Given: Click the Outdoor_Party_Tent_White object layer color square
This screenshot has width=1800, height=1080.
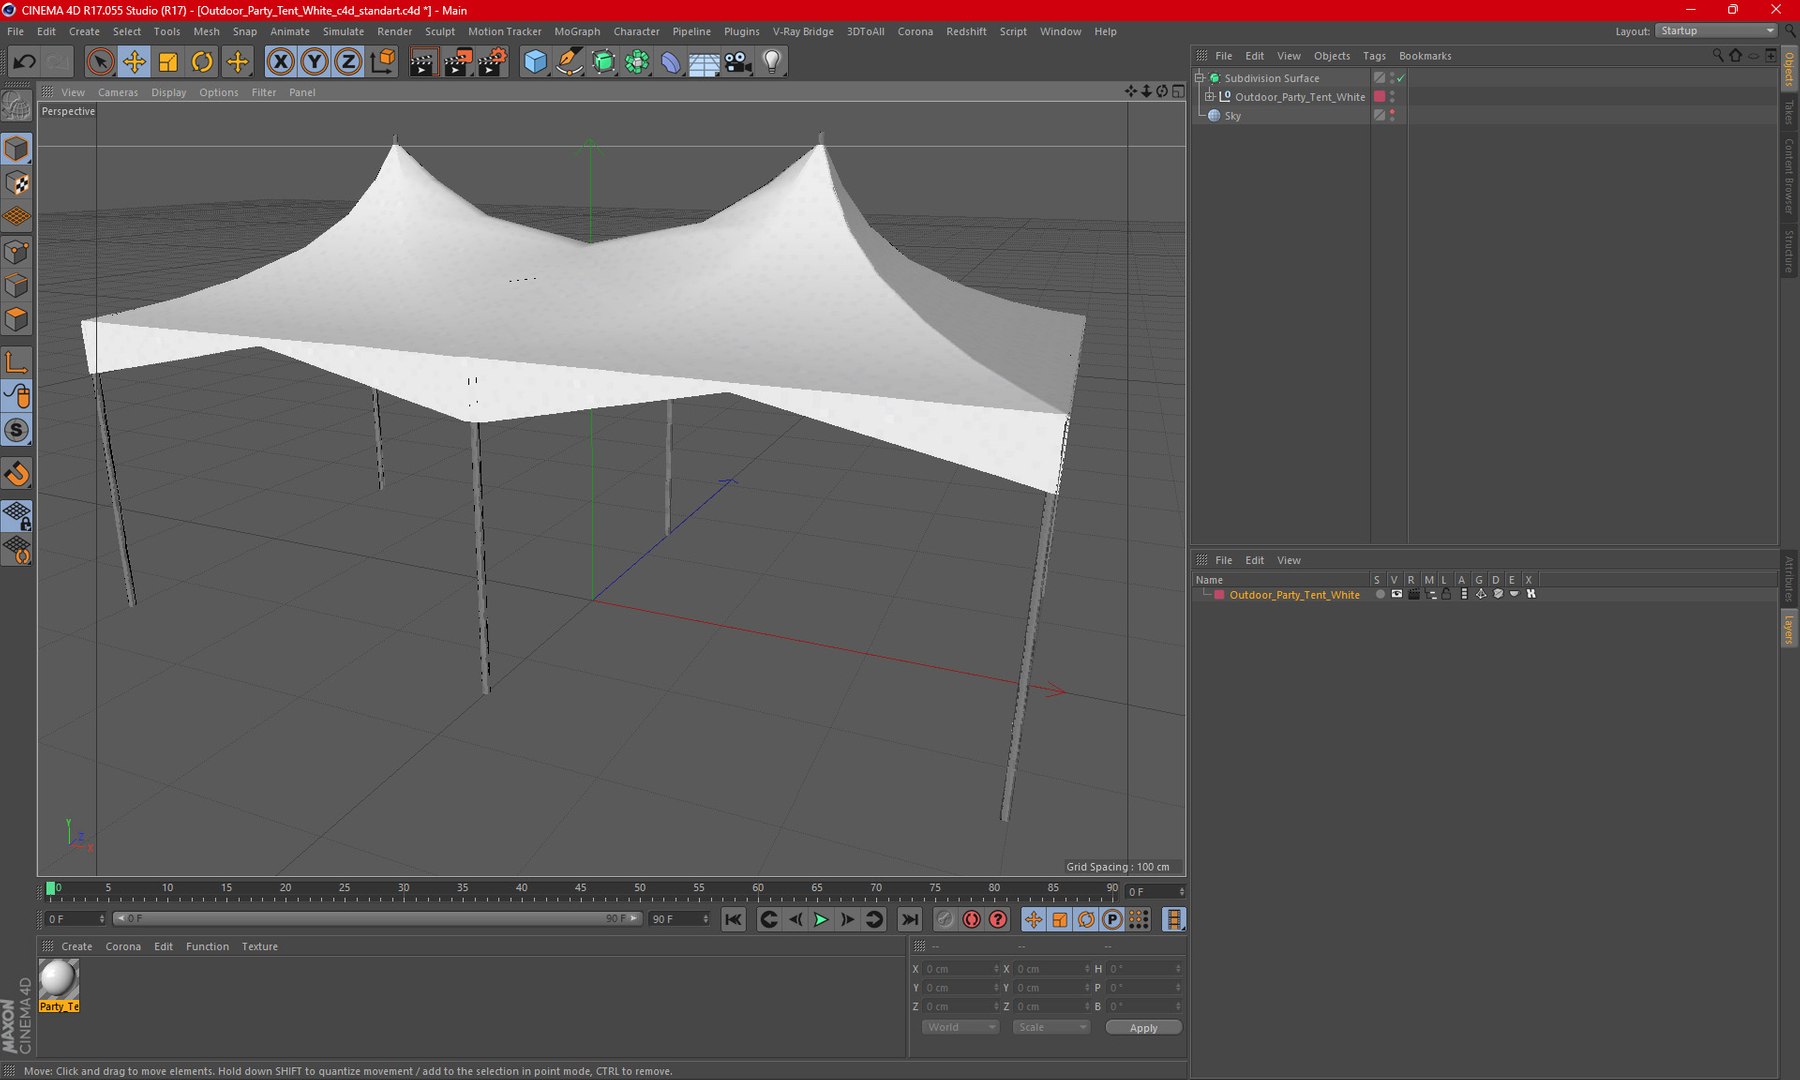Looking at the screenshot, I should pyautogui.click(x=1379, y=97).
